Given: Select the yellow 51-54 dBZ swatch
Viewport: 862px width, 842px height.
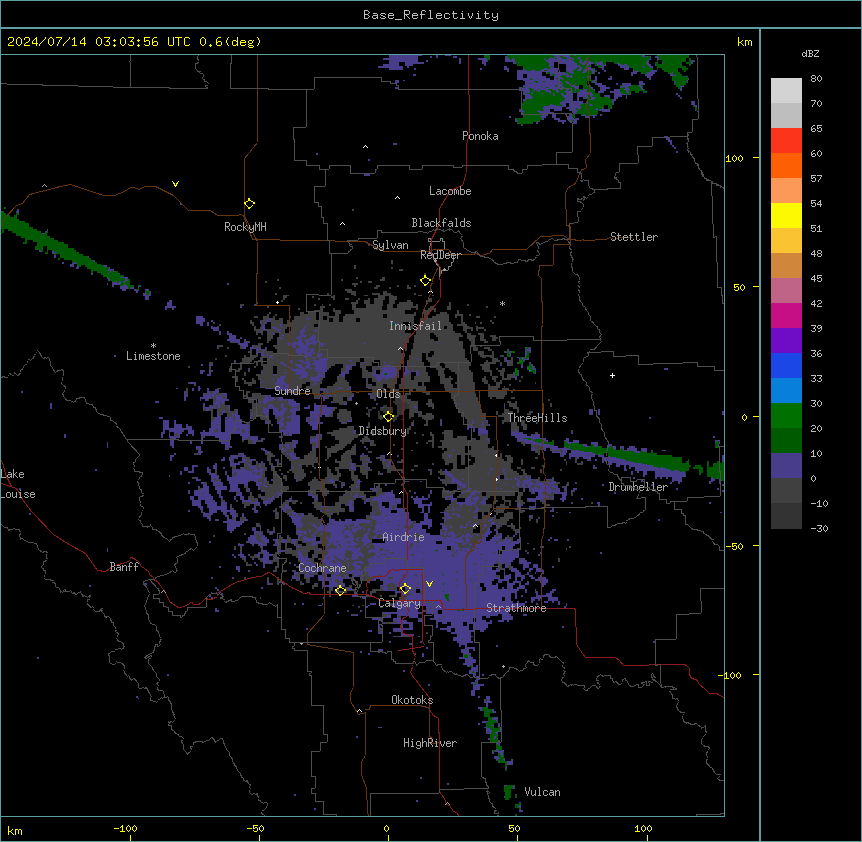Looking at the screenshot, I should pyautogui.click(x=786, y=215).
